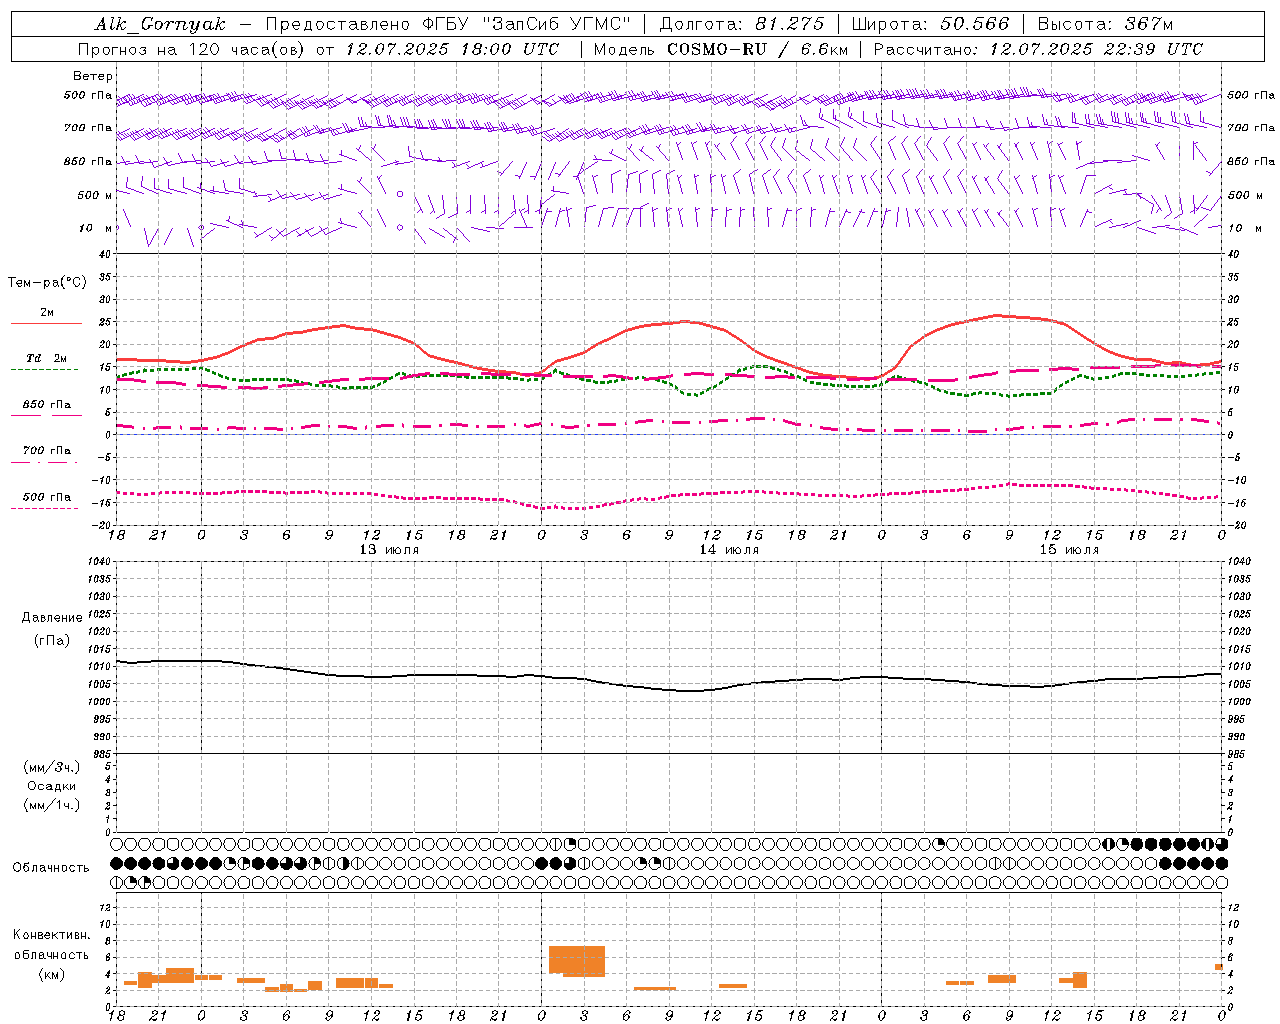Click the 'Облачность' cloud cover label
Image resolution: width=1280 pixels, height=1024 pixels.
pos(51,867)
